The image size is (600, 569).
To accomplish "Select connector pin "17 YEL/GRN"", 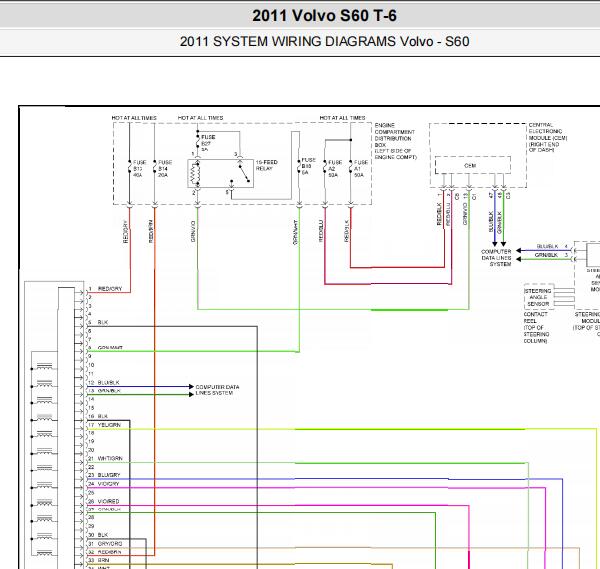I will [x=105, y=425].
